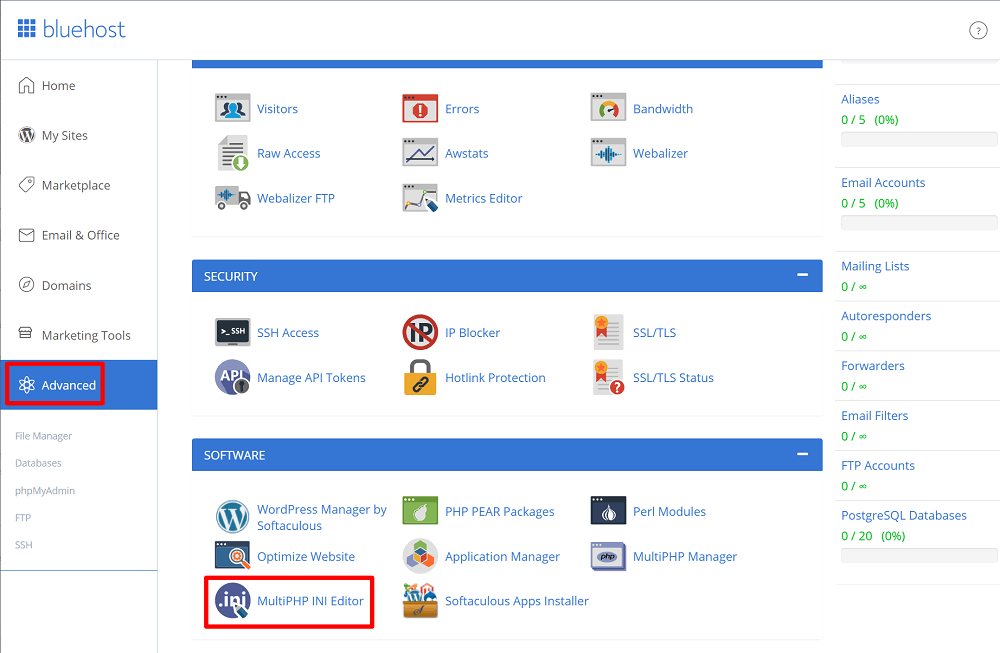Viewport: 1000px width, 653px height.
Task: Select the Advanced sidebar item
Action: 79,385
